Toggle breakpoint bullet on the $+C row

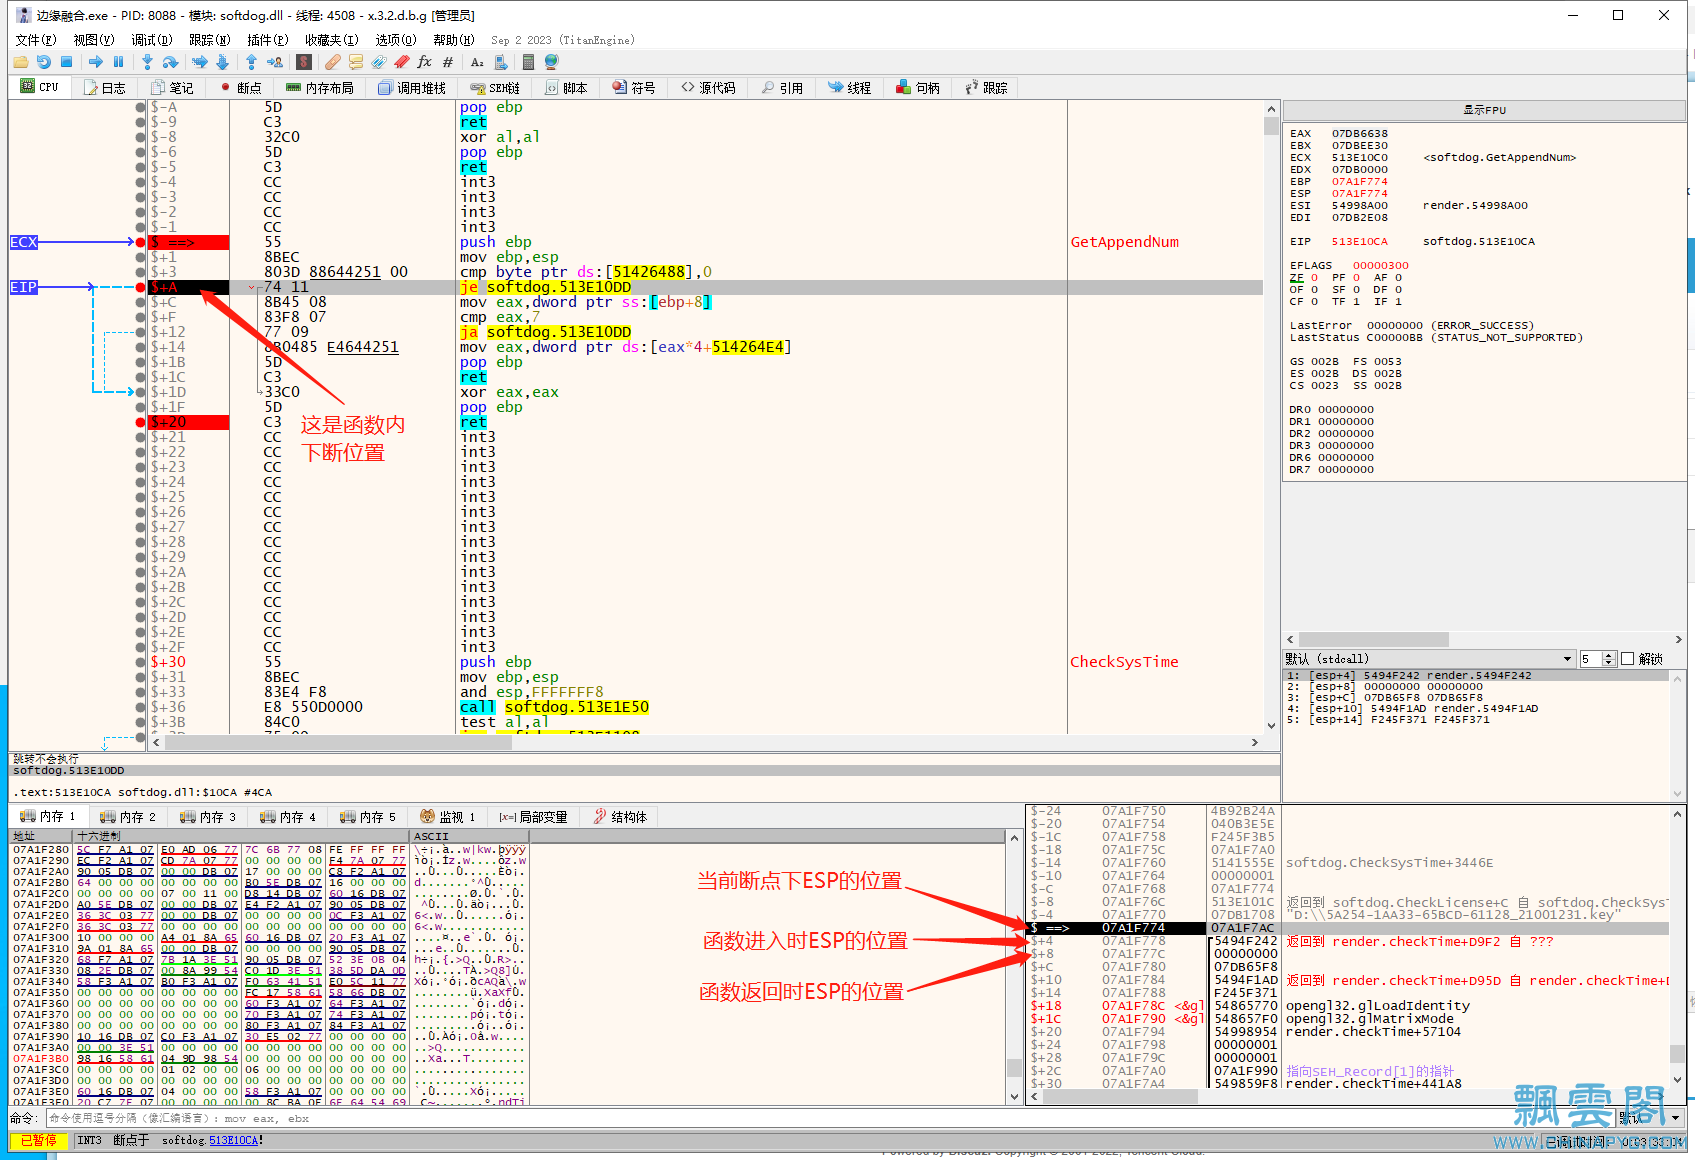(x=140, y=302)
